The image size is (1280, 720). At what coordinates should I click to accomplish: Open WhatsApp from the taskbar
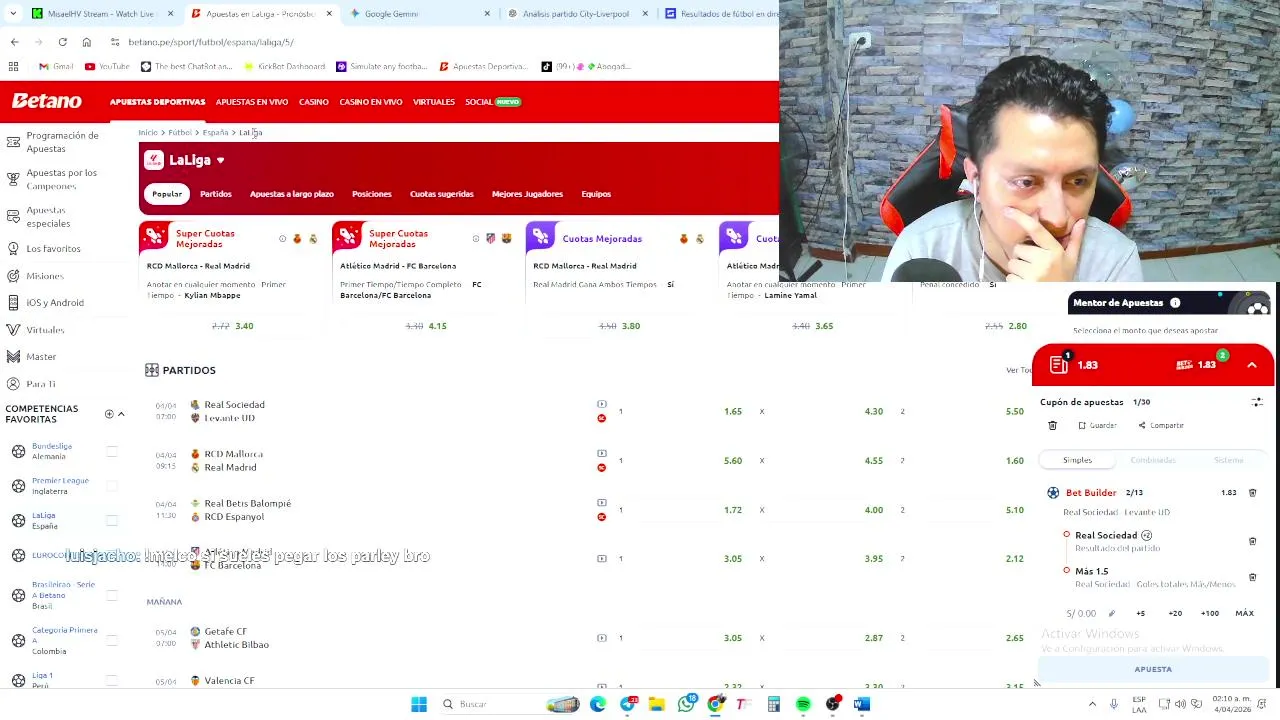point(686,704)
